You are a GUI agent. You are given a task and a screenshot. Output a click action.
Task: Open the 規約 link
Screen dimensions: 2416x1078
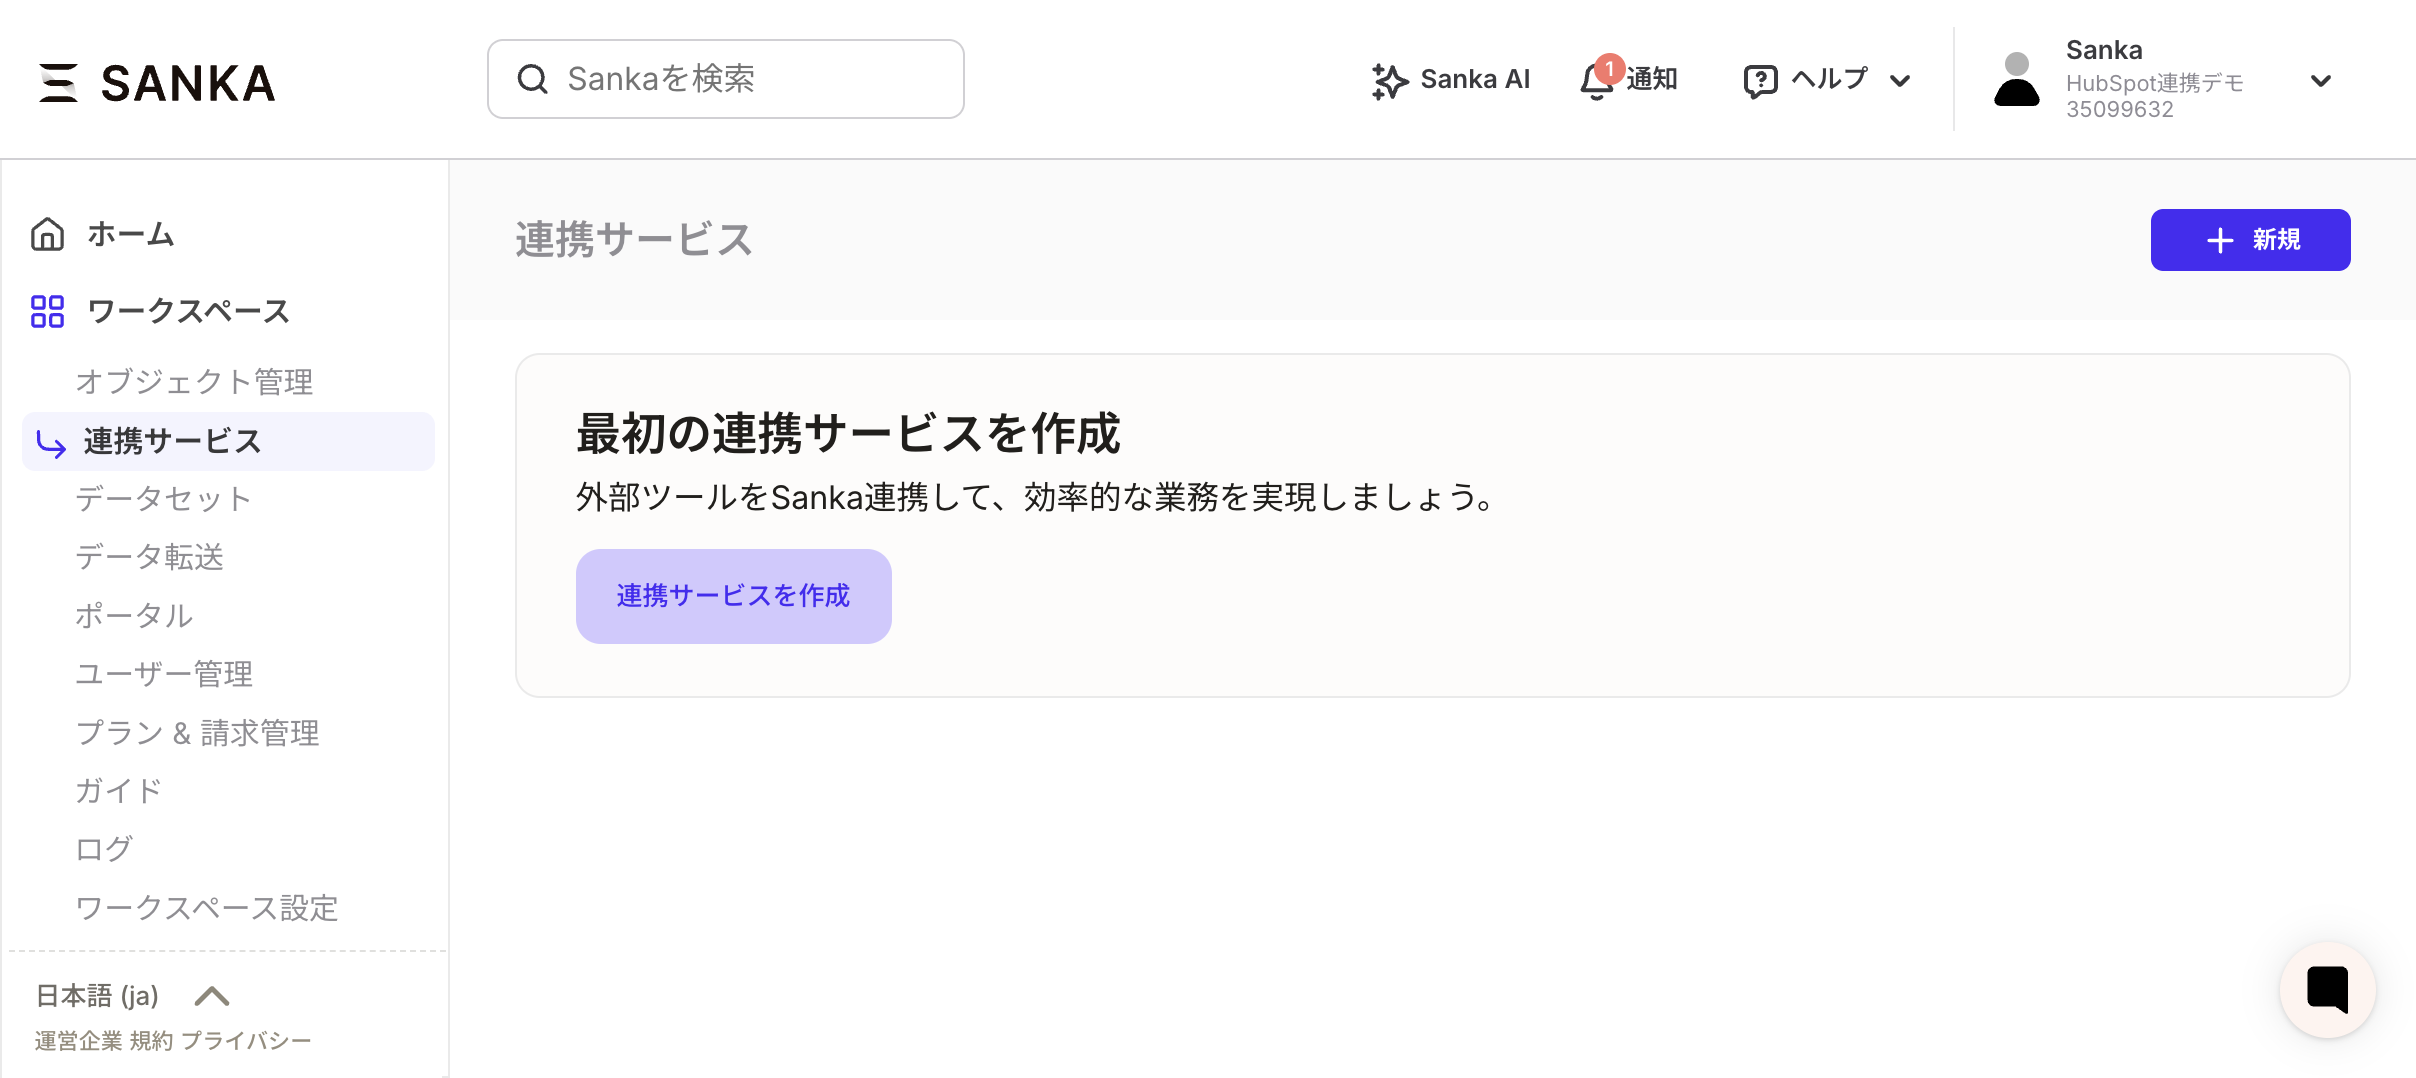click(x=150, y=1040)
